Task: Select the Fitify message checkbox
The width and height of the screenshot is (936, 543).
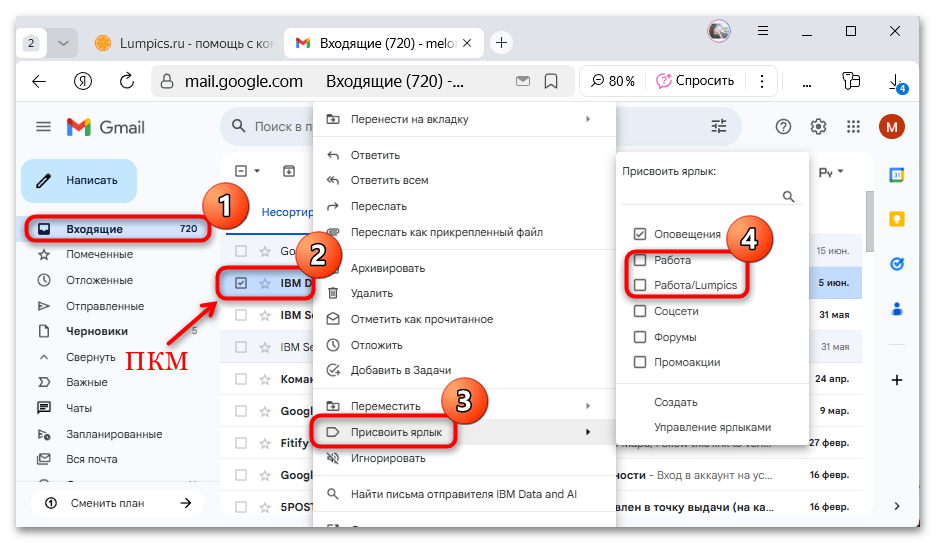Action: pos(241,443)
